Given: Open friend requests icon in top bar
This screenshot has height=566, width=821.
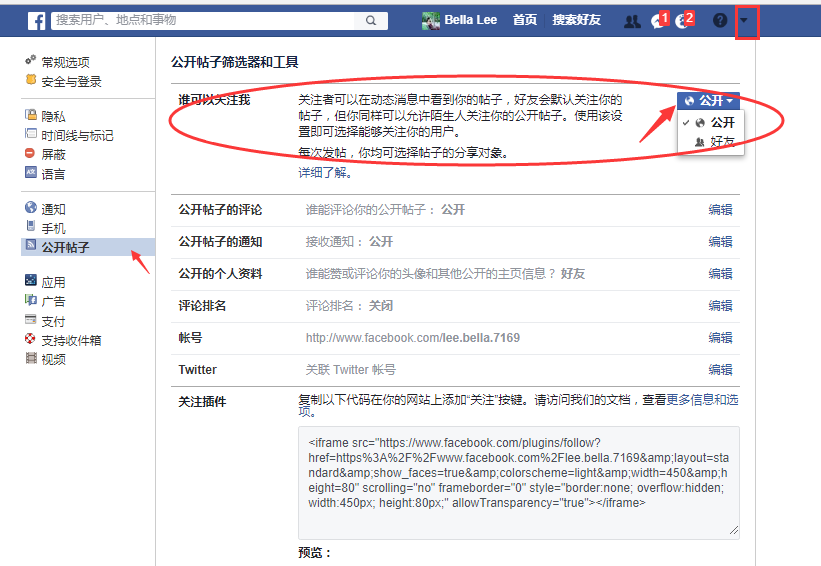Looking at the screenshot, I should pos(632,21).
